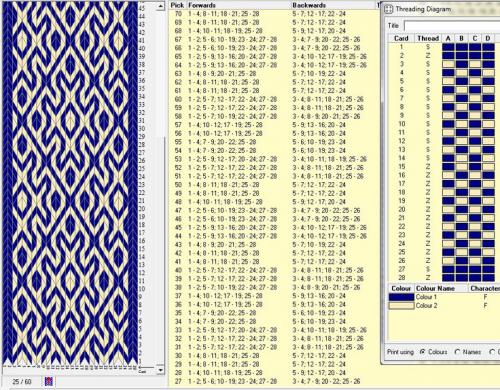Viewport: 500px width, 390px height.
Task: Select the third print option radio button
Action: [492, 352]
